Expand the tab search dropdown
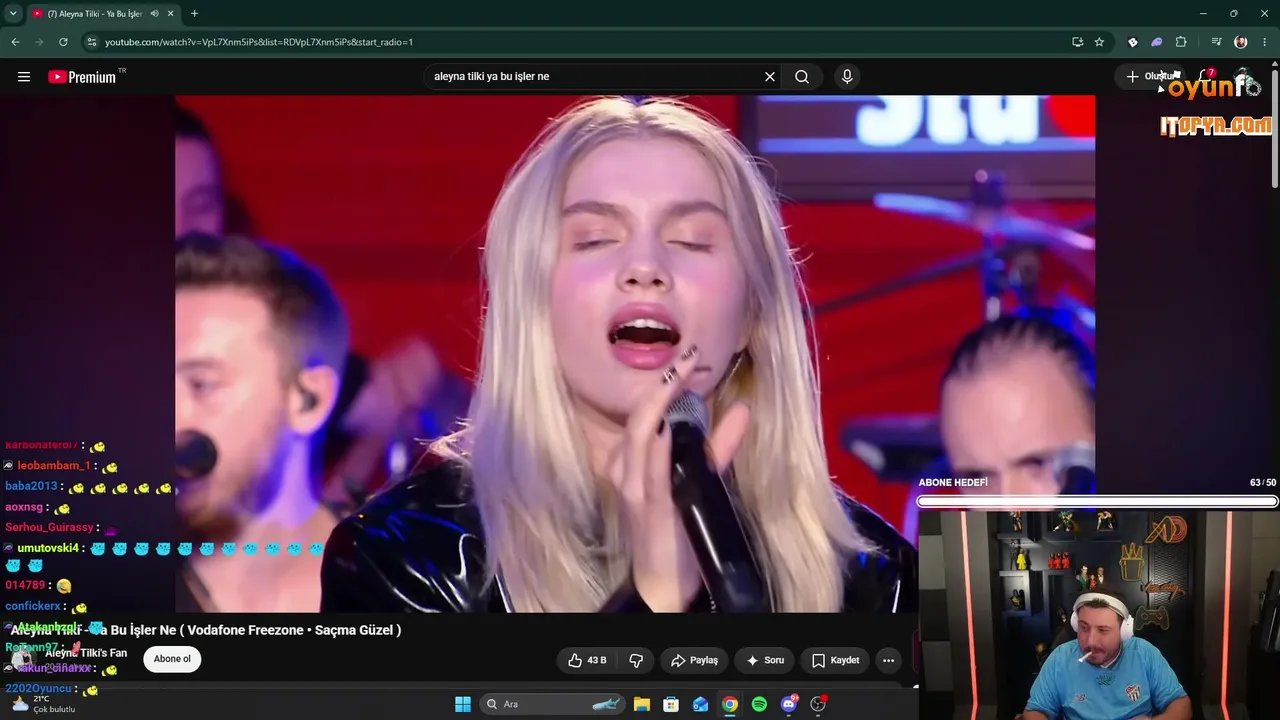Screen dimensions: 1280x720 [14, 13]
